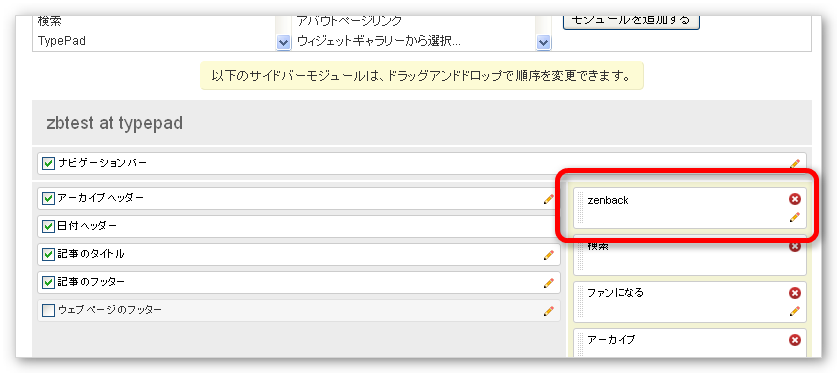Toggle the 日付ヘッダー checkbox
837x373 pixels.
tap(49, 227)
